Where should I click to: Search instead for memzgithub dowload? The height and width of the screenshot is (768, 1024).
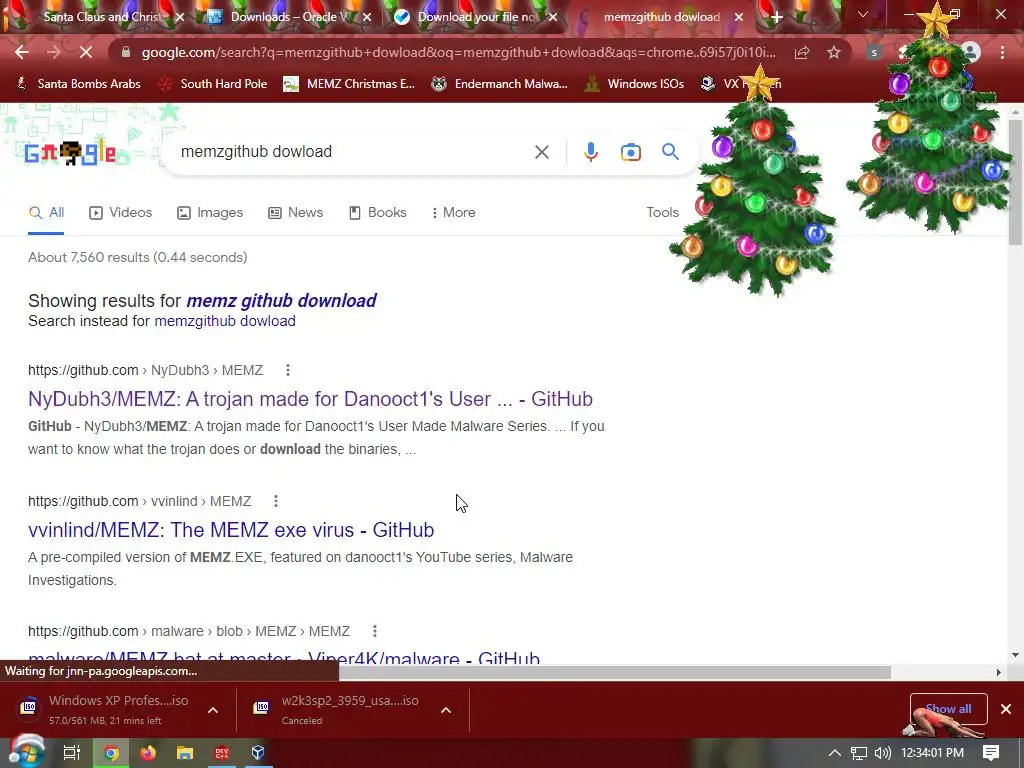click(225, 321)
